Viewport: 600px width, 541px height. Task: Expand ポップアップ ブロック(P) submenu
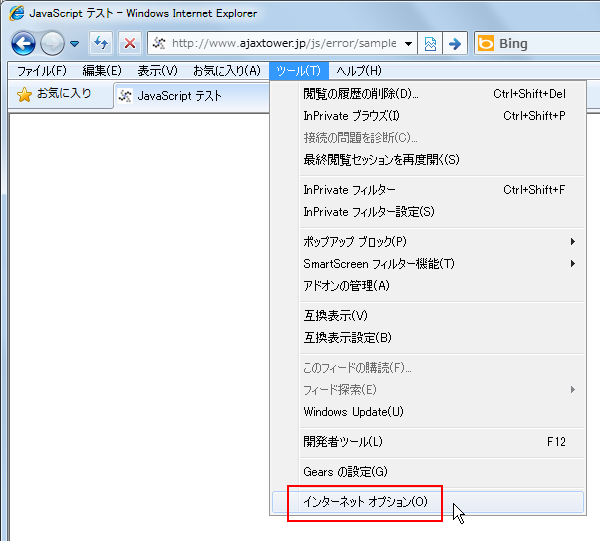pos(428,242)
